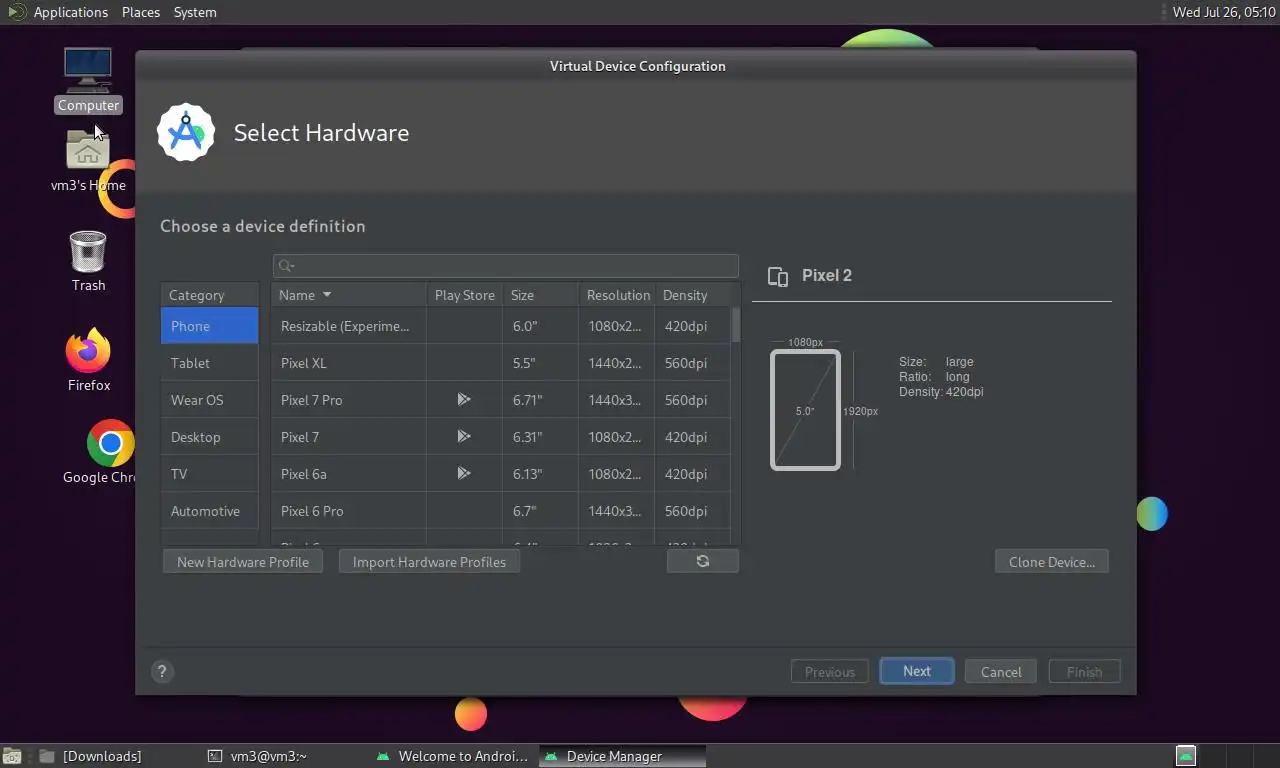1280x768 pixels.
Task: Click the help question mark icon
Action: (162, 672)
